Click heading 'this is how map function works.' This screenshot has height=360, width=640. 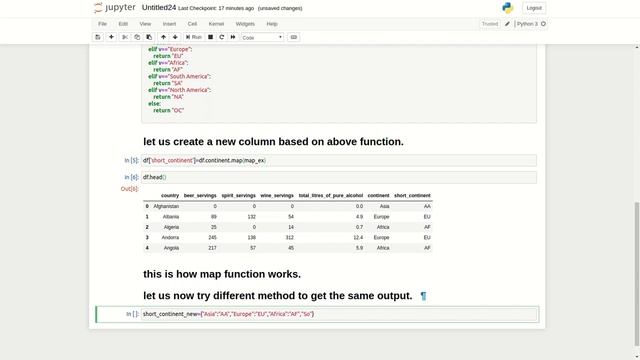222,274
